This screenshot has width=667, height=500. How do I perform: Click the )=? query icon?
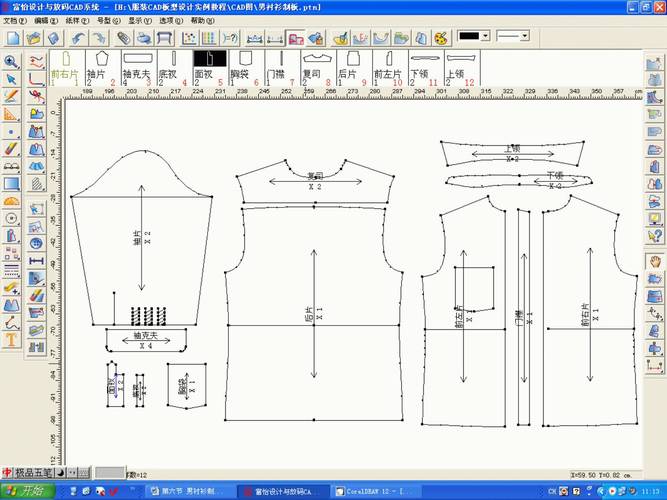tap(230, 38)
